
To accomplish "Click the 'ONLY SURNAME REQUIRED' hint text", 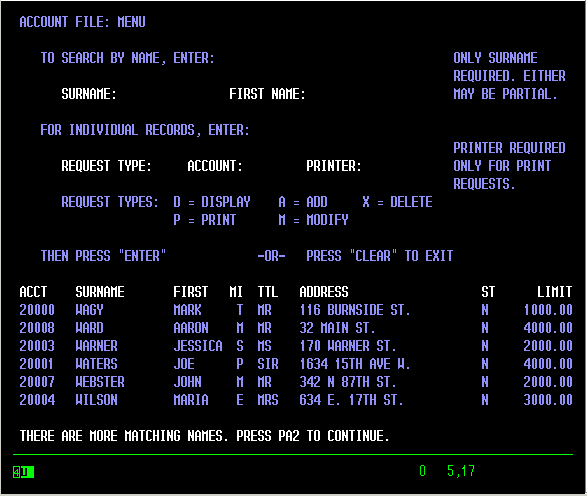I will pyautogui.click(x=509, y=76).
